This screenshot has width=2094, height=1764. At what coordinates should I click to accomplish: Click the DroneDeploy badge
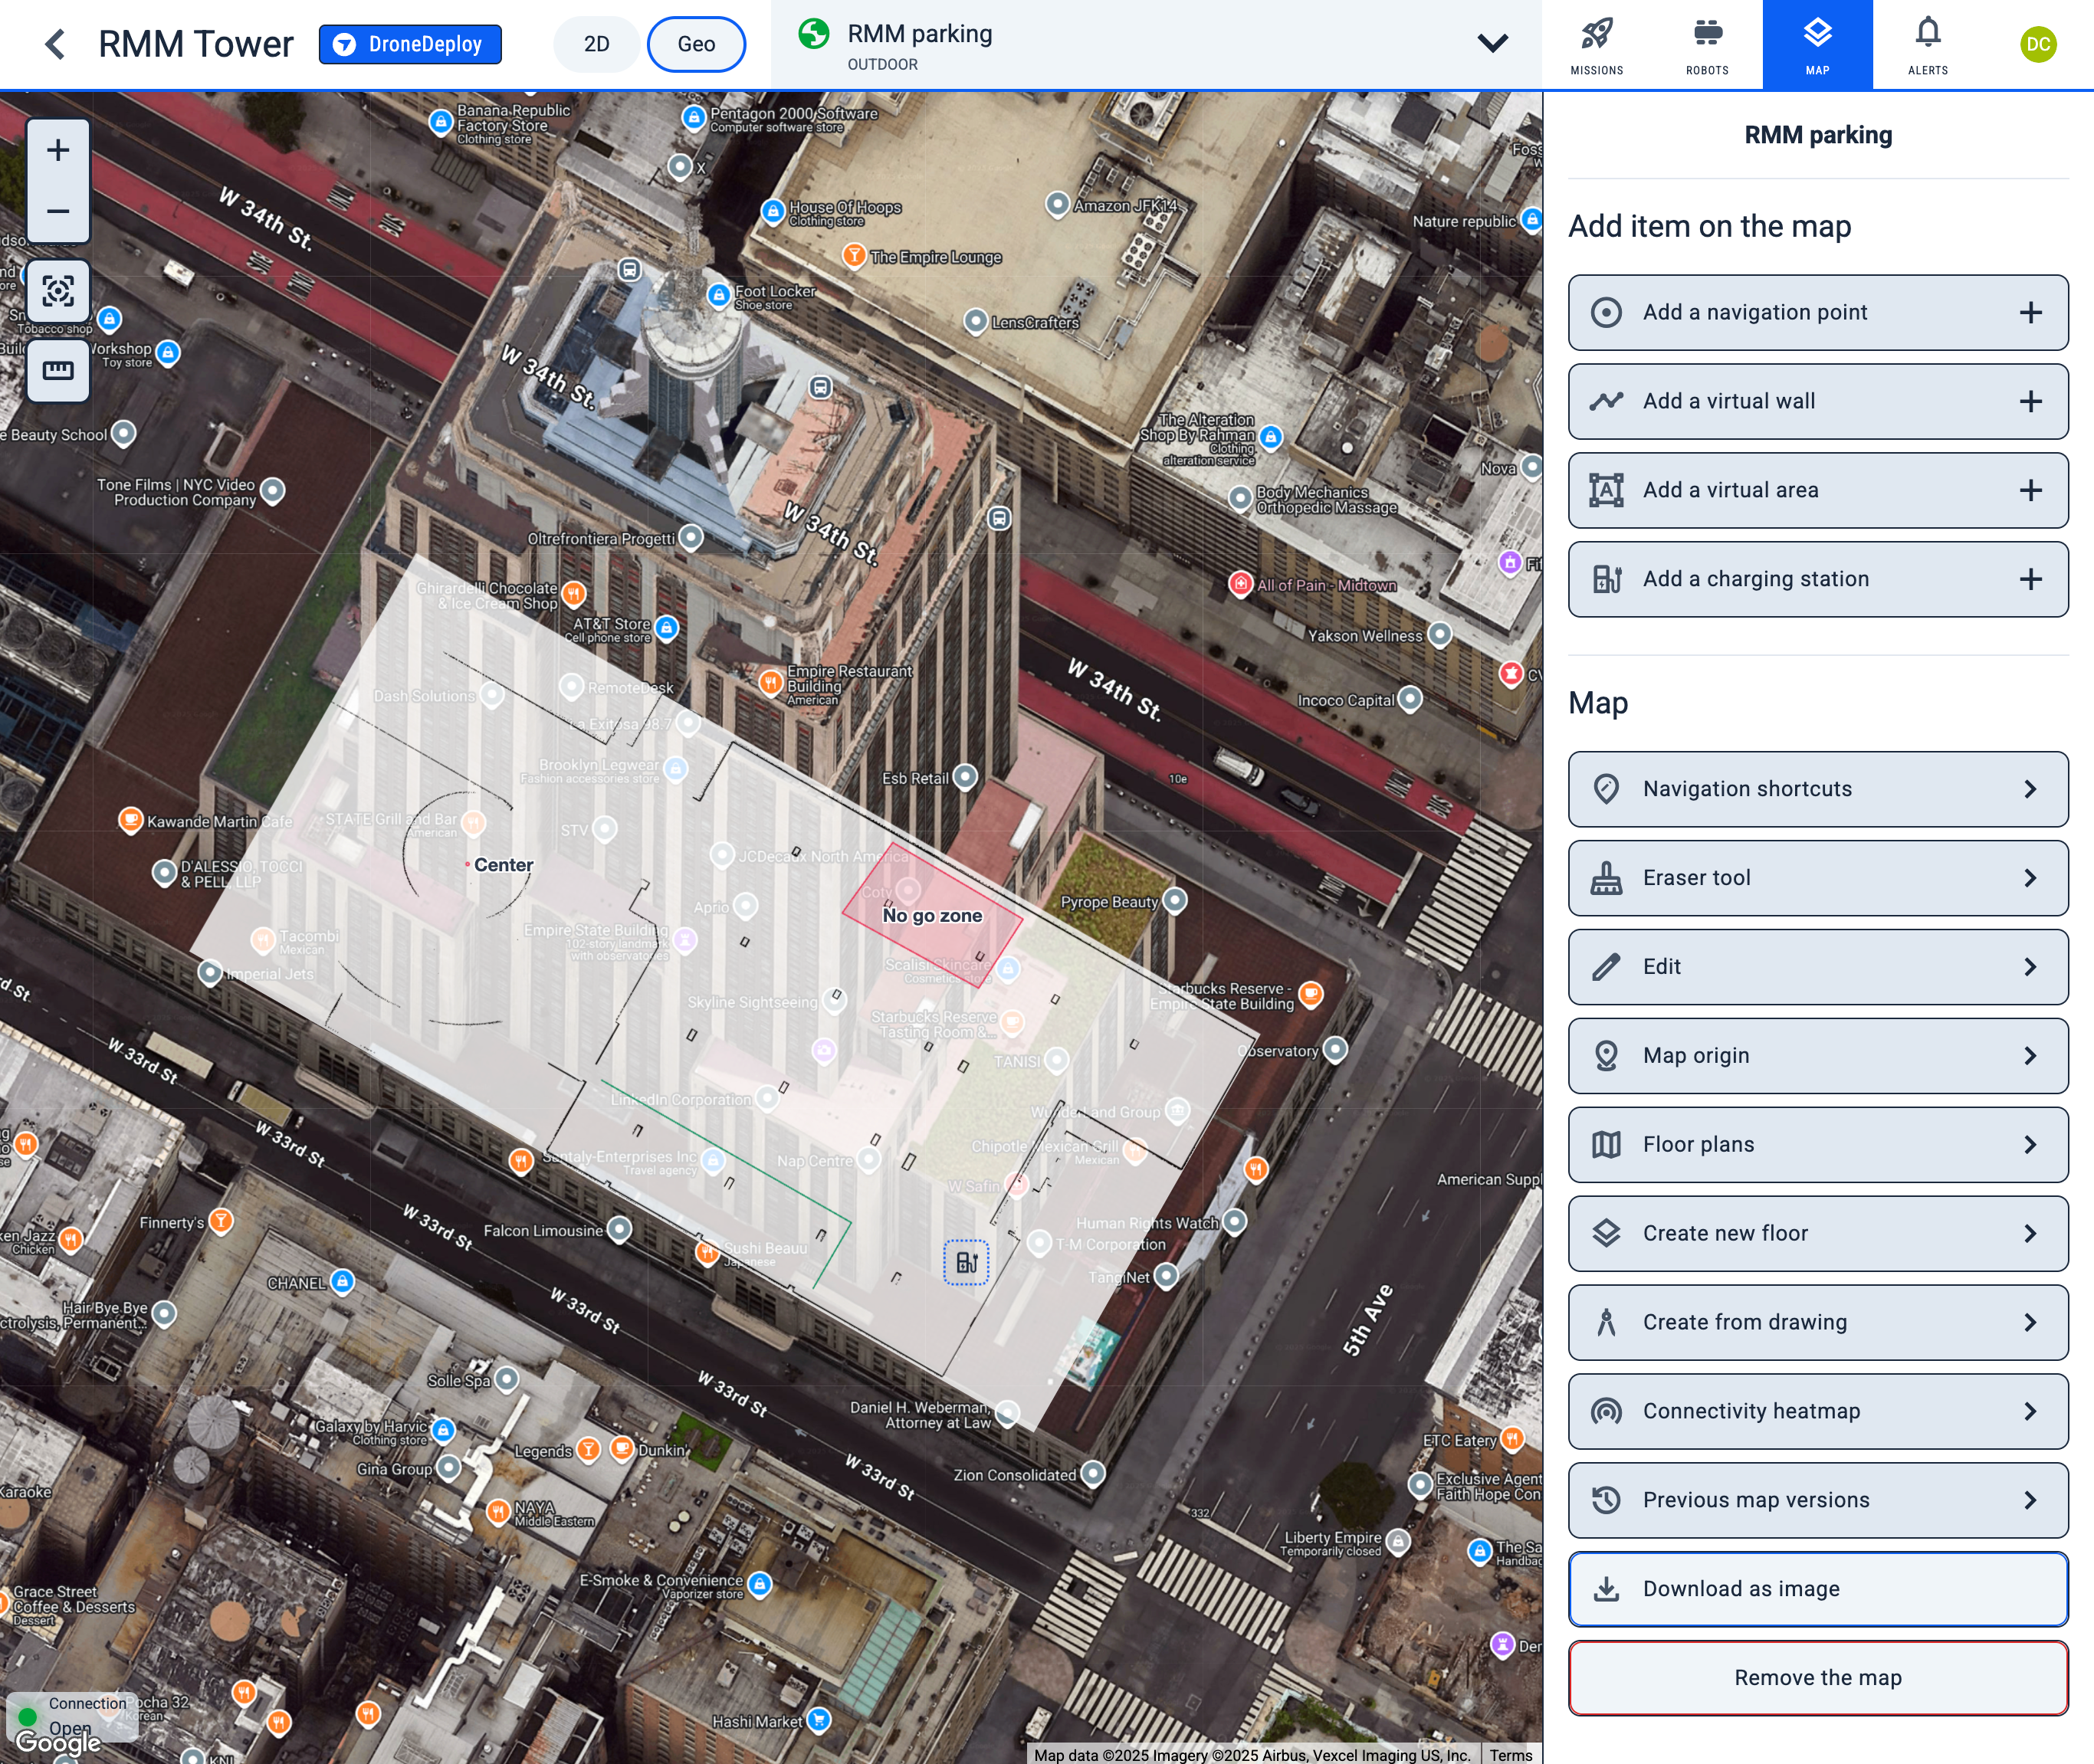[410, 44]
